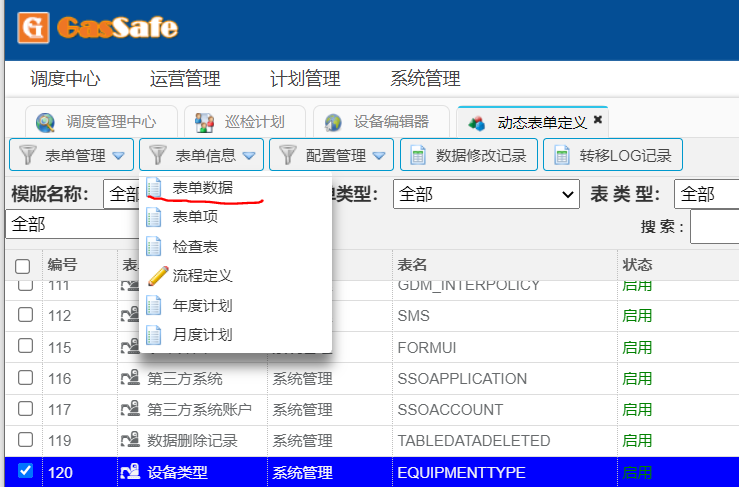Click the icon next to 第三方系统账户

click(129, 409)
